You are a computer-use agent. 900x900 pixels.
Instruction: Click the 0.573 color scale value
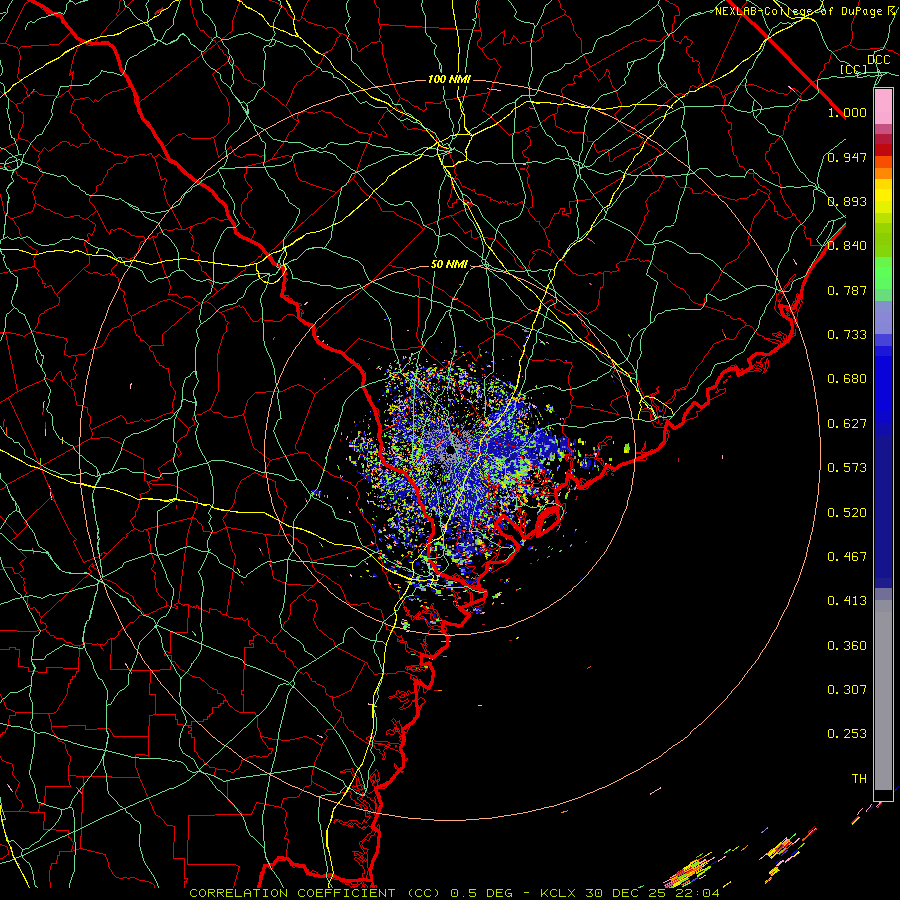[847, 468]
